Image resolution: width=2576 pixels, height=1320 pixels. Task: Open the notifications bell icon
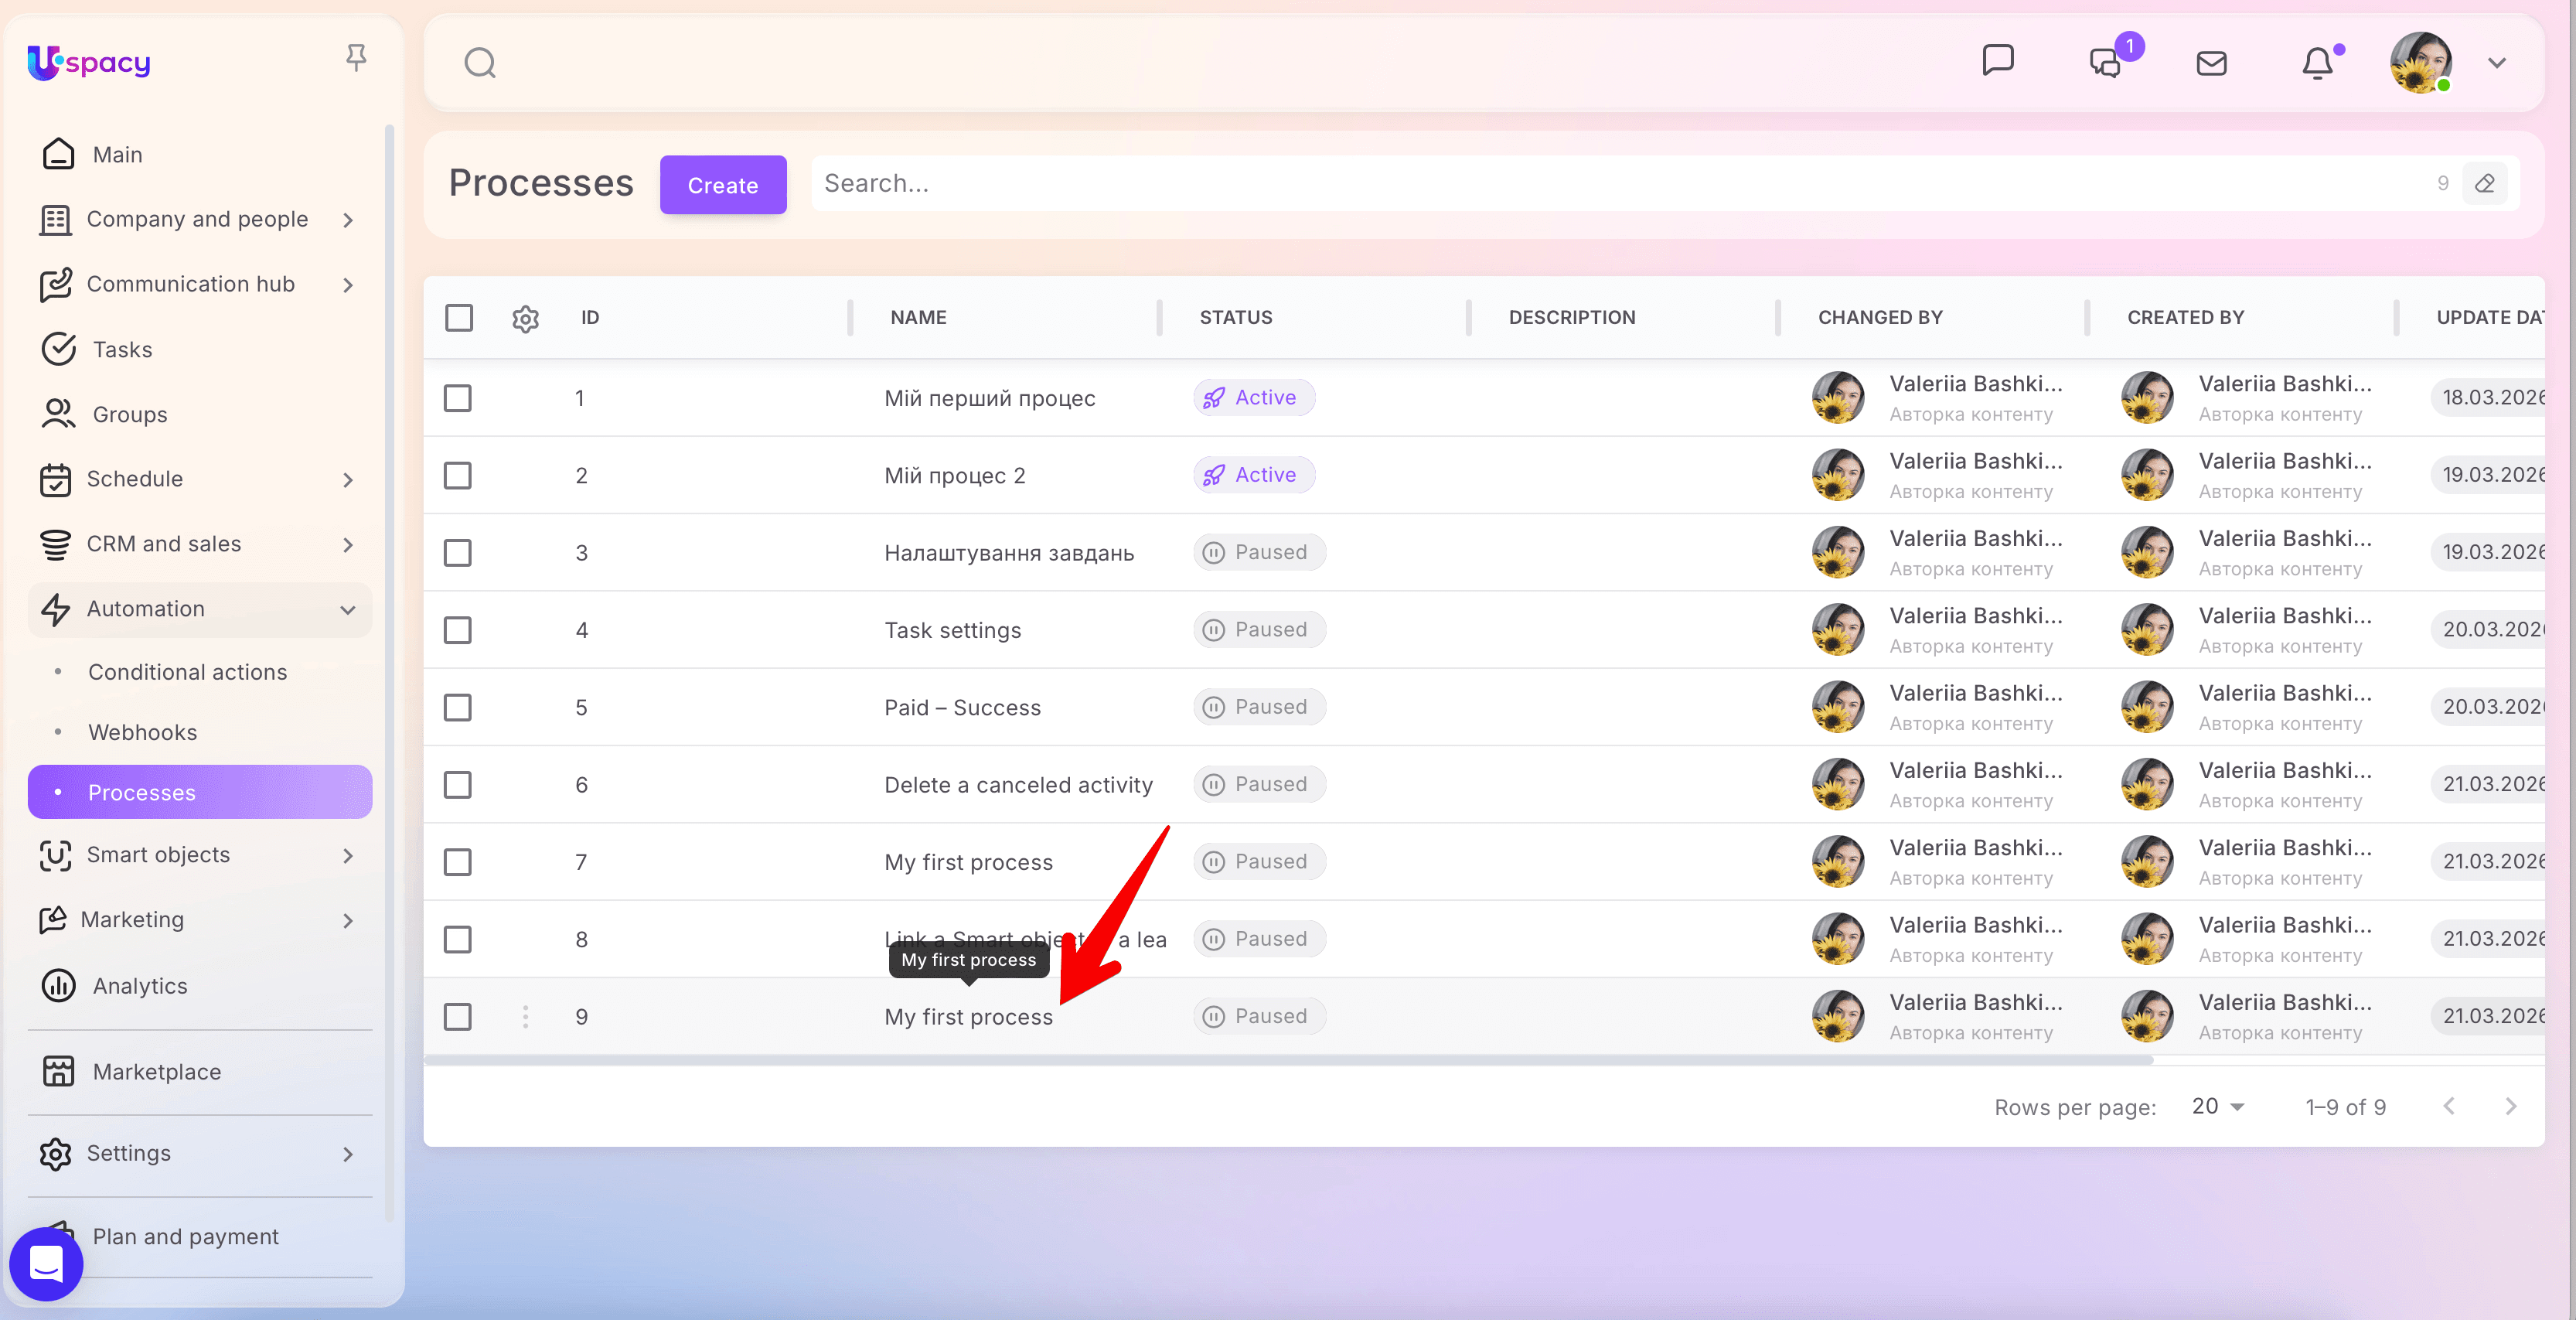2317,64
